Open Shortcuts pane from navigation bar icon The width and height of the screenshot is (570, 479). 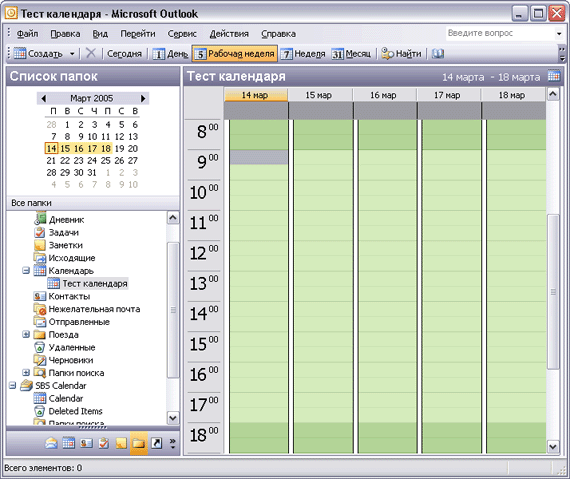click(x=156, y=443)
